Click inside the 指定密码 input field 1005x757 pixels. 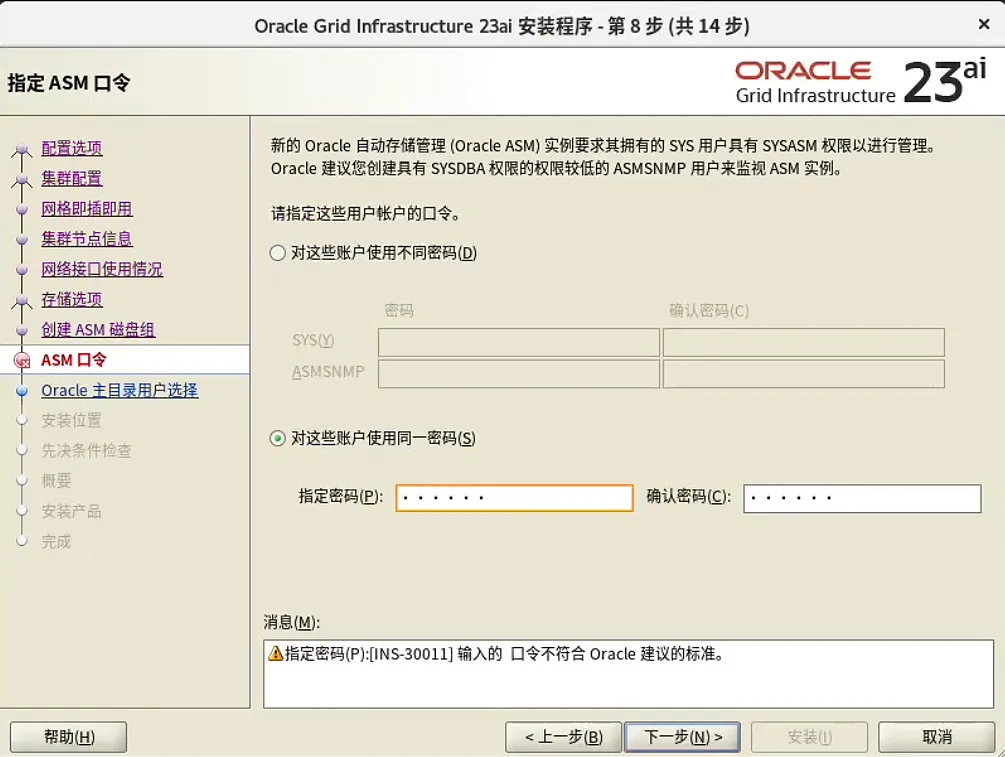[x=513, y=497]
